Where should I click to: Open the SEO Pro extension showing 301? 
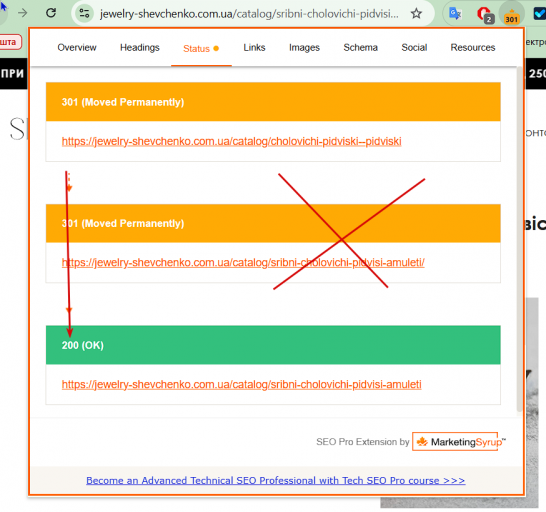511,14
